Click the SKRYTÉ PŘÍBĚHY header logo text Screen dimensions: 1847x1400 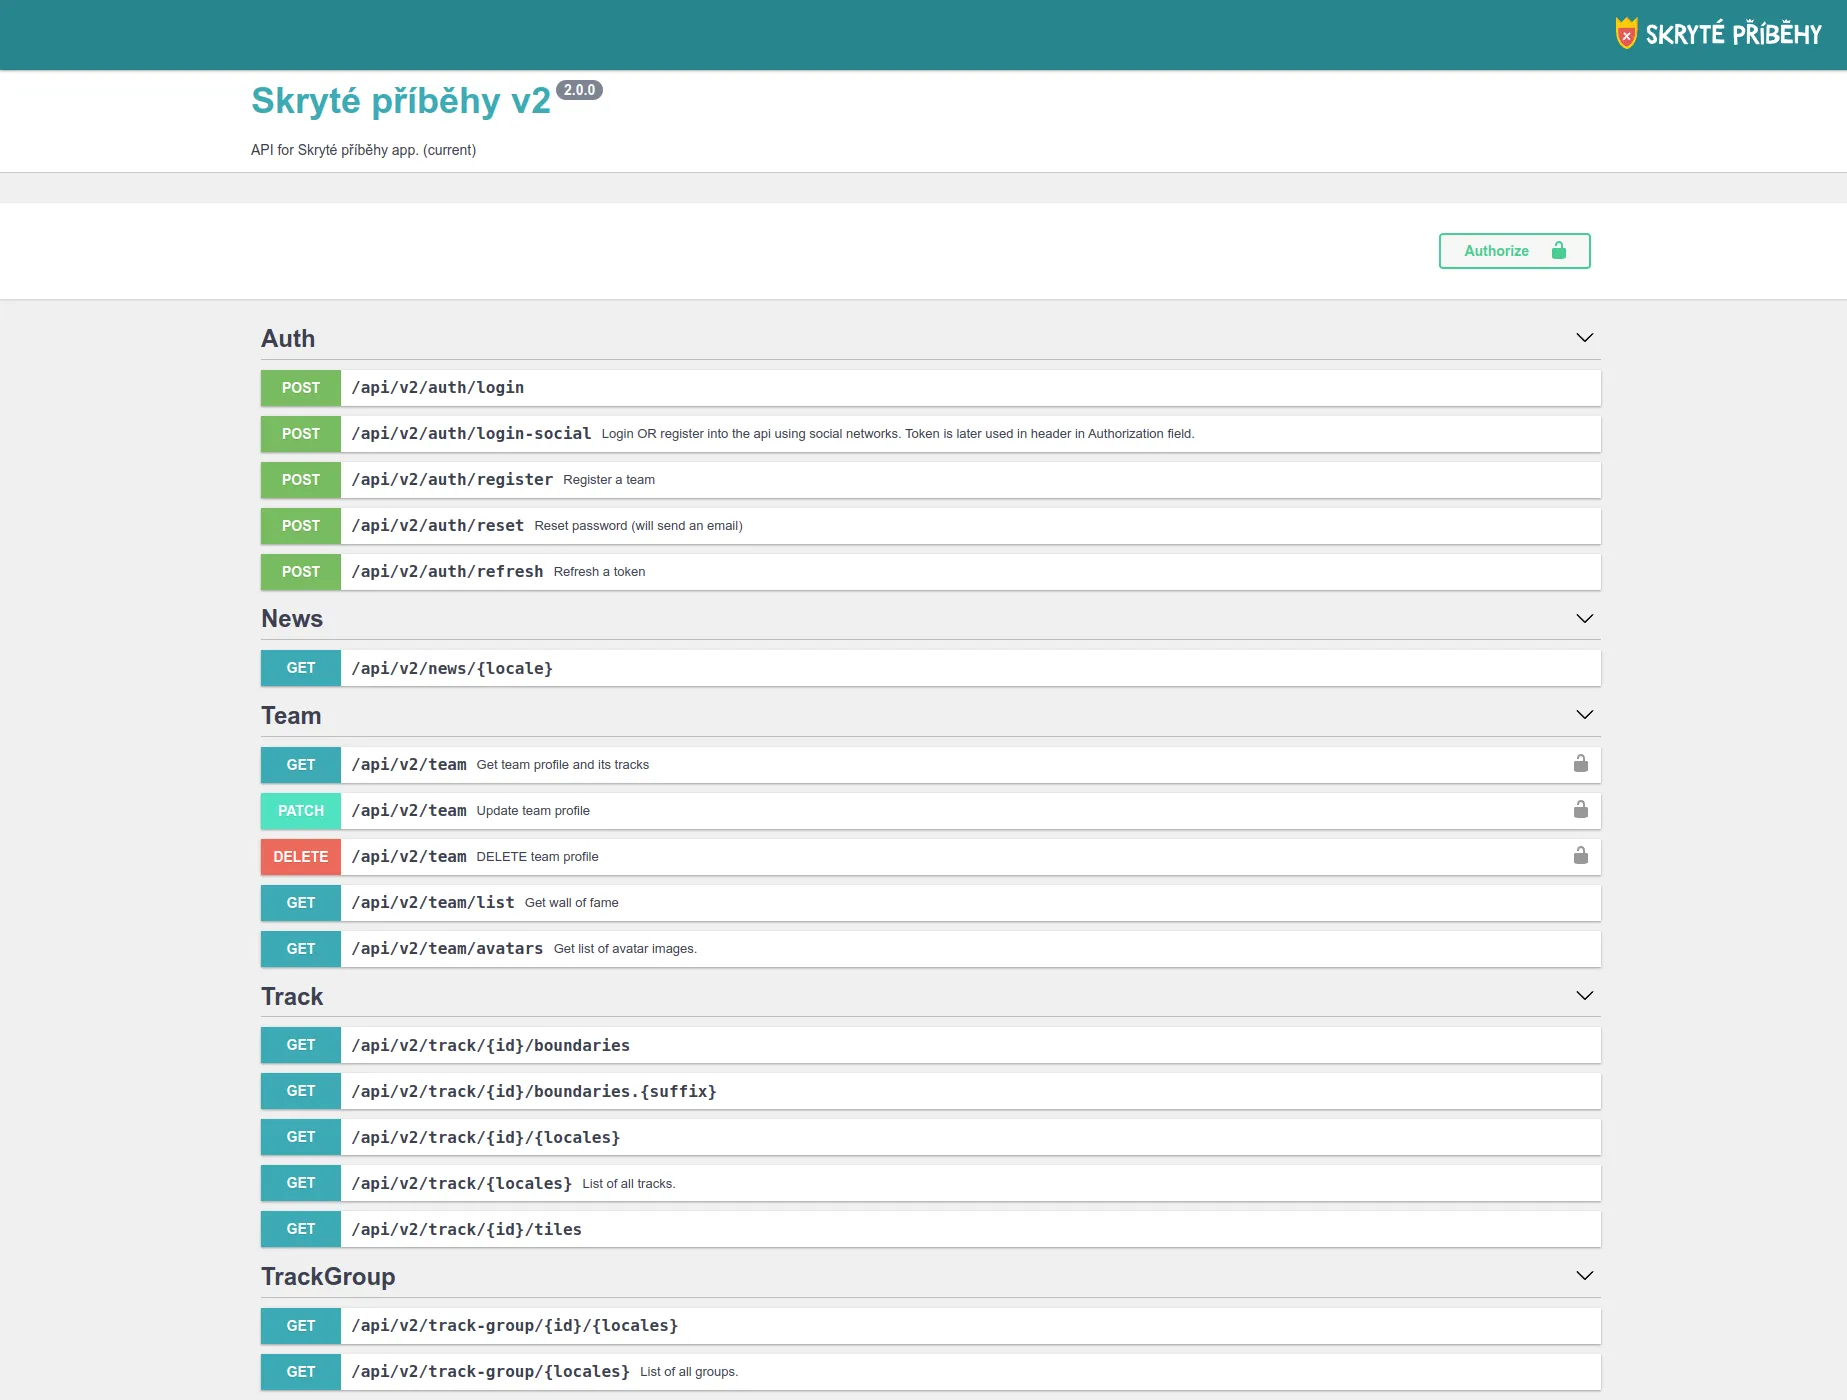[1734, 34]
